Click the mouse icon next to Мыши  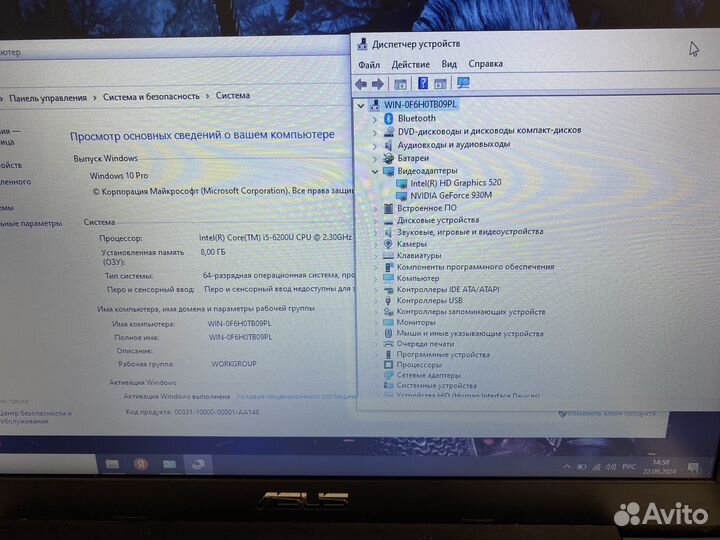388,333
